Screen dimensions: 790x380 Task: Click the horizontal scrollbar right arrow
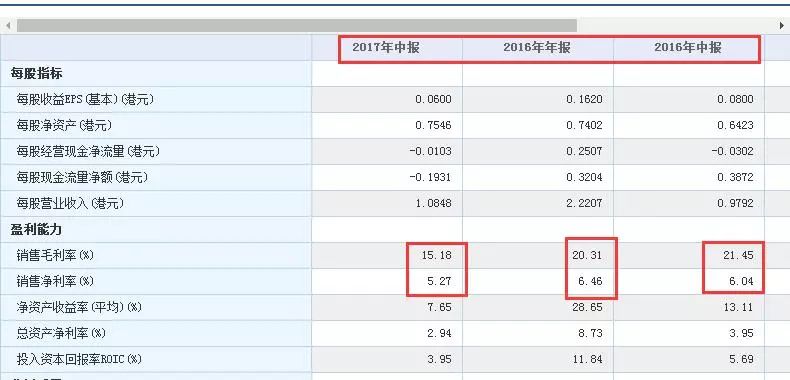coord(782,25)
